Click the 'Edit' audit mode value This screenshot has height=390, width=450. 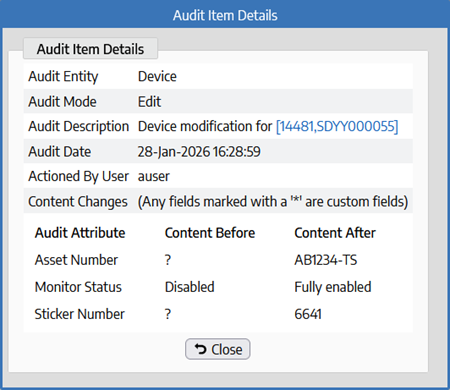coord(149,102)
